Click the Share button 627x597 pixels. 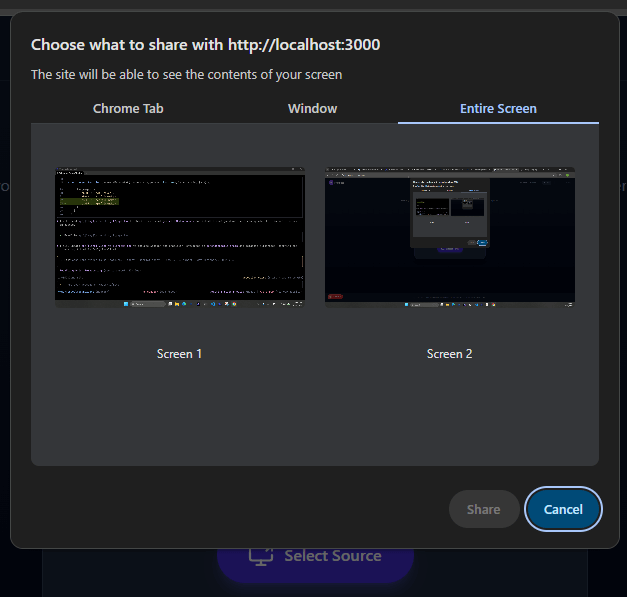484,509
